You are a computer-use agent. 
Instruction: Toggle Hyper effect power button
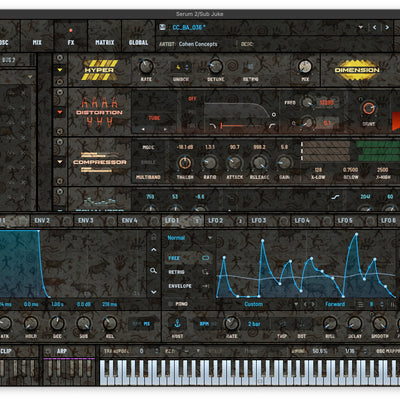click(60, 58)
